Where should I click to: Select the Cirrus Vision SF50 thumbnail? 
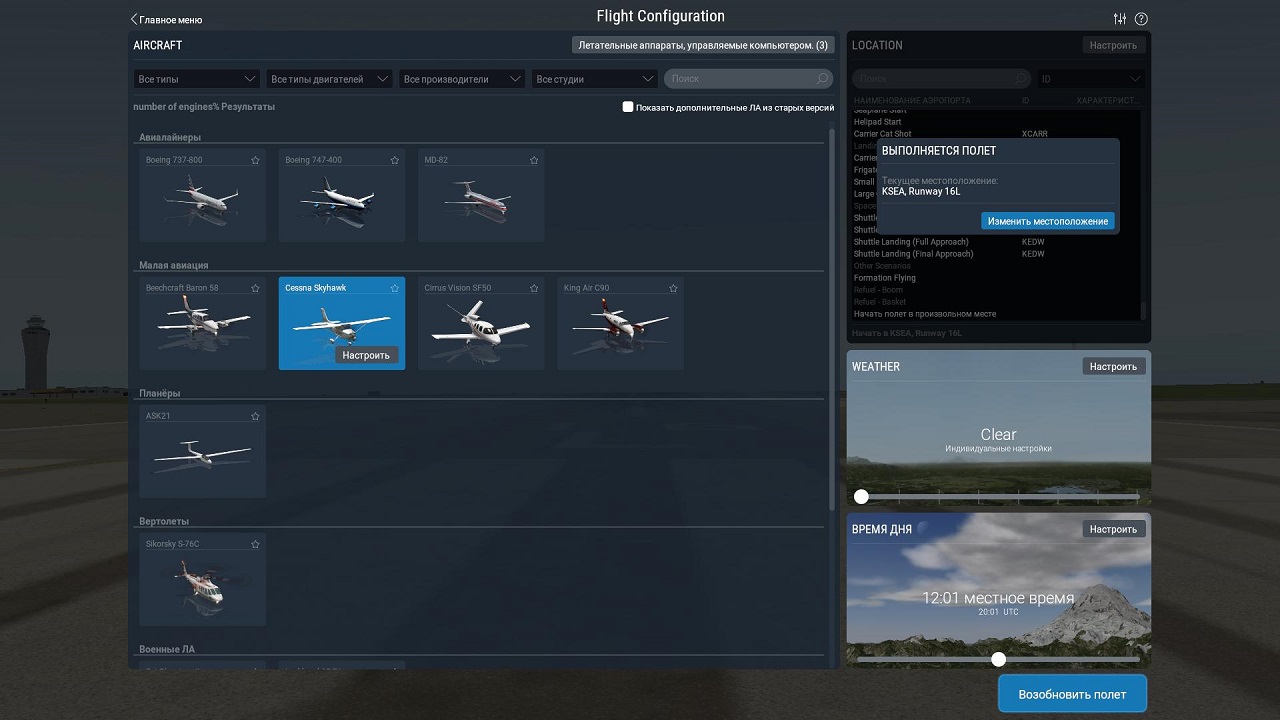coord(481,324)
